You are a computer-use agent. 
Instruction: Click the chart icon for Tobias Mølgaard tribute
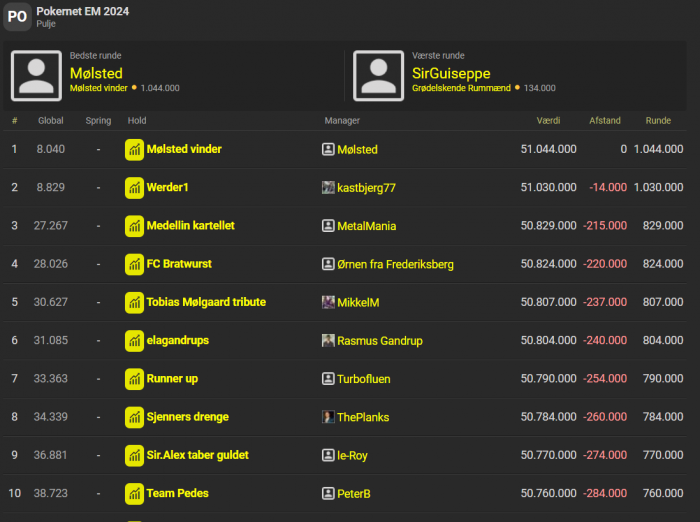(x=134, y=302)
